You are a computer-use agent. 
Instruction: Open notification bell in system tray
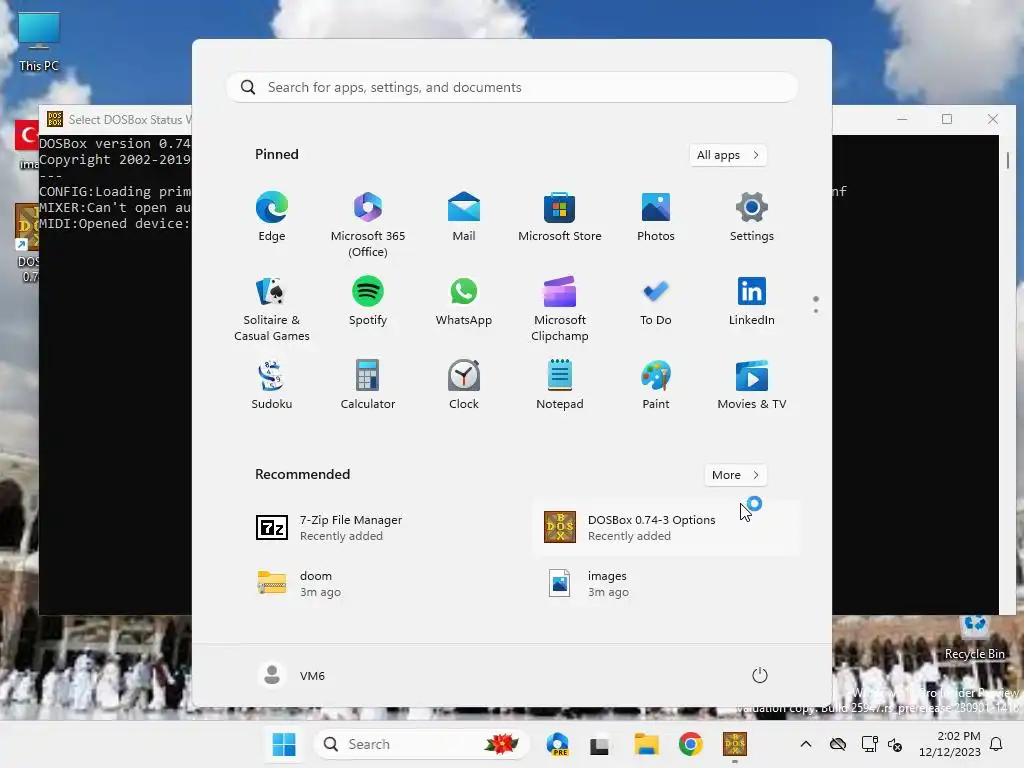(997, 744)
